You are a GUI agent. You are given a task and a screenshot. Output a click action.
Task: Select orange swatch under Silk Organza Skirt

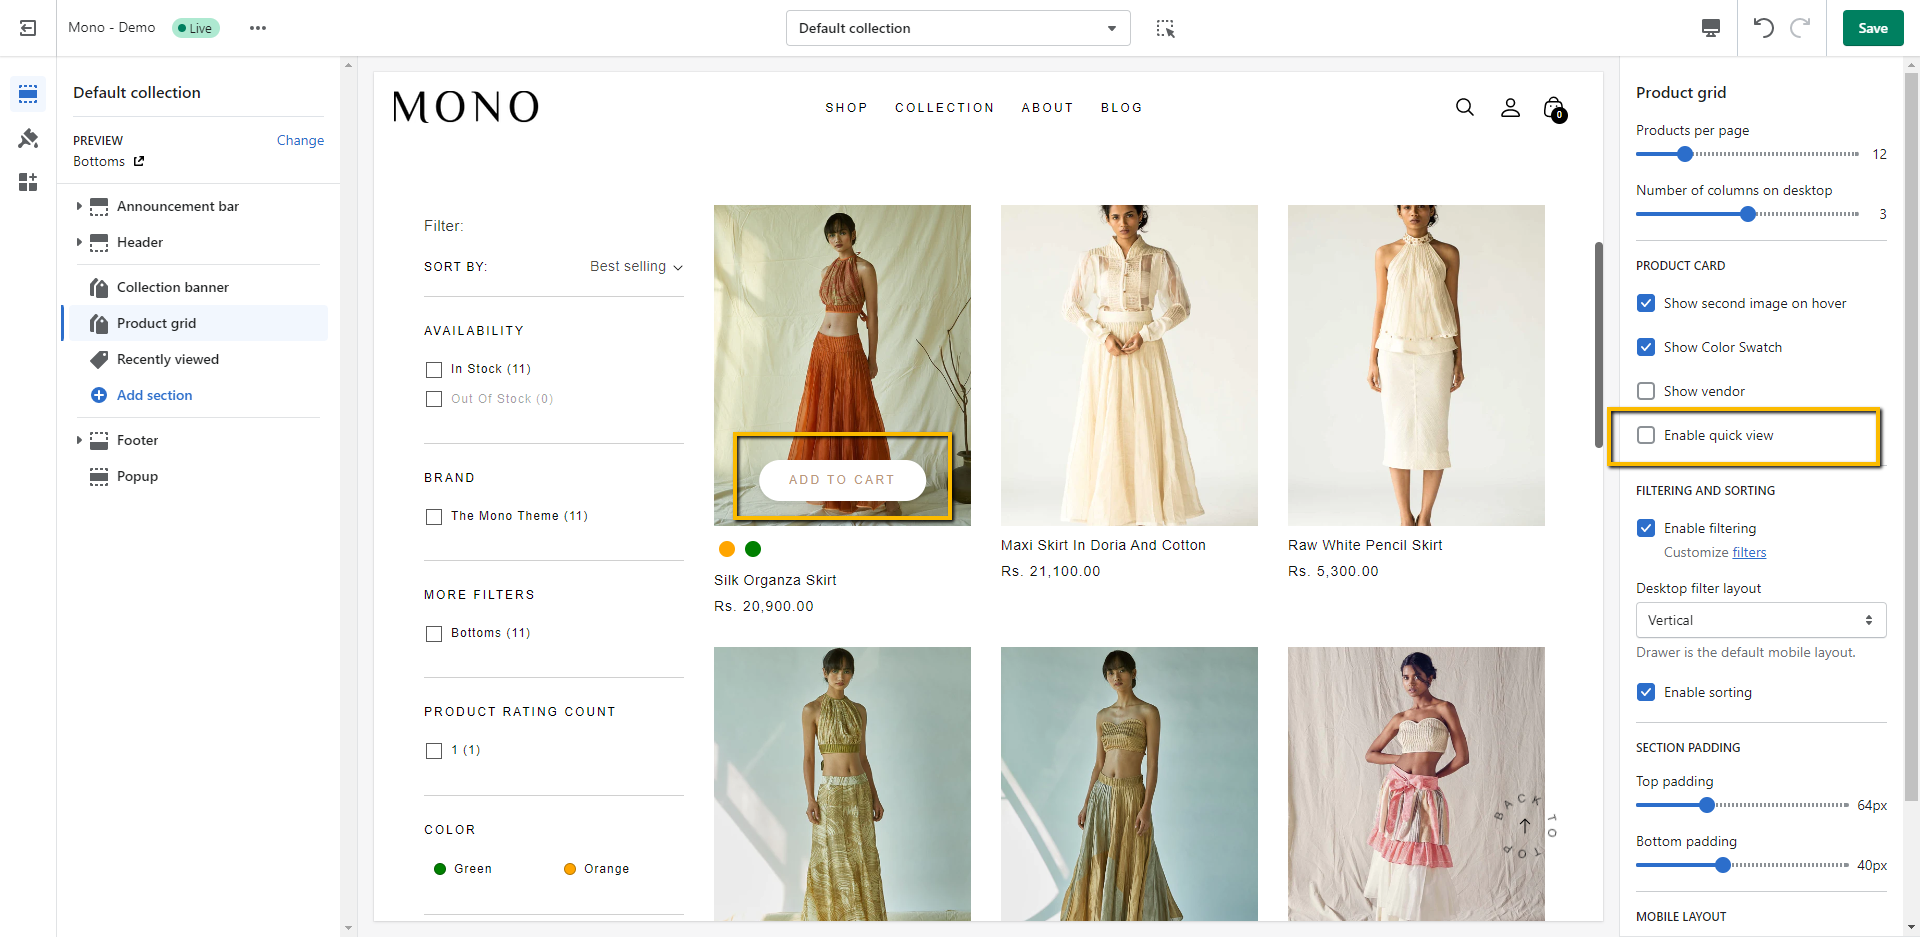click(727, 549)
